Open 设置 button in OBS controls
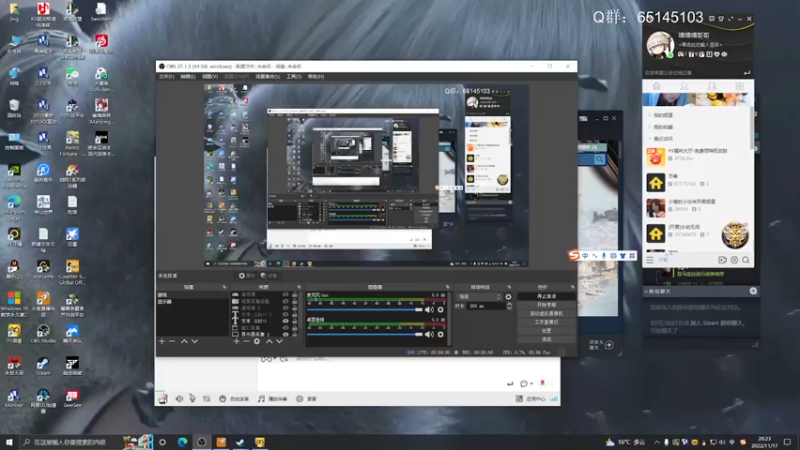This screenshot has height=450, width=800. (546, 331)
